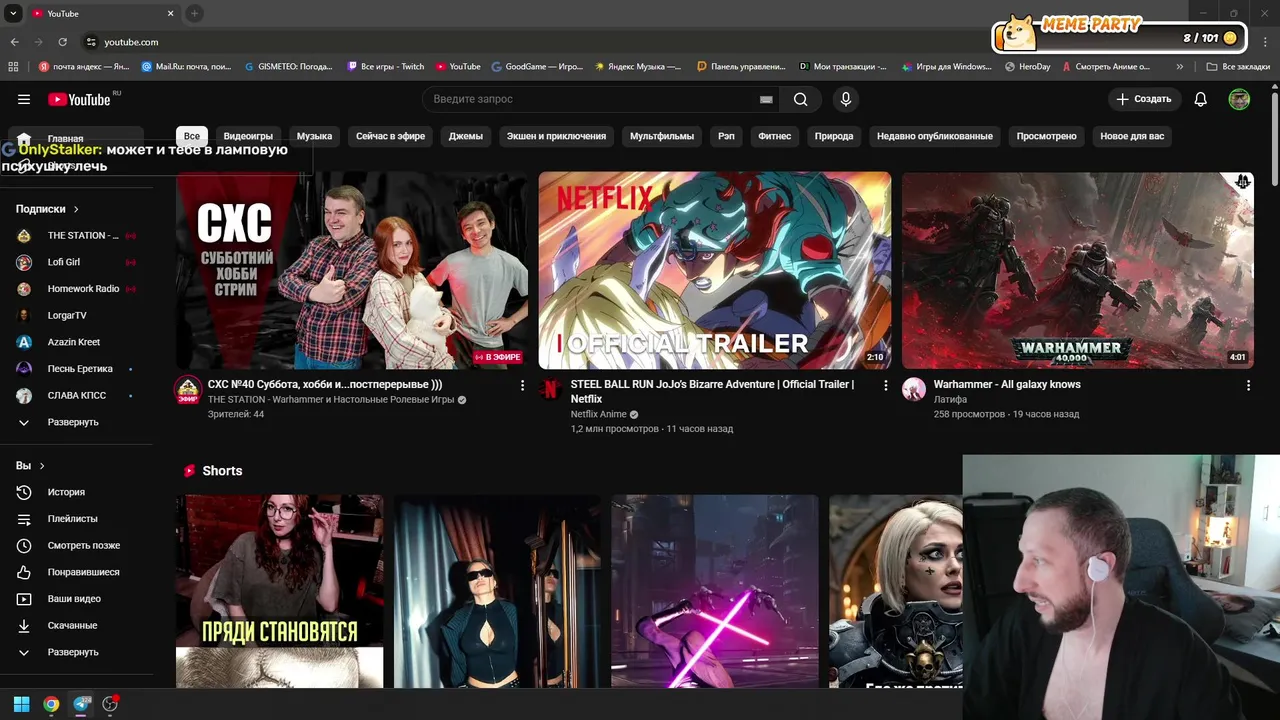Open 'Песнь Еретика' subscription channel
Viewport: 1280px width, 720px height.
click(x=77, y=369)
